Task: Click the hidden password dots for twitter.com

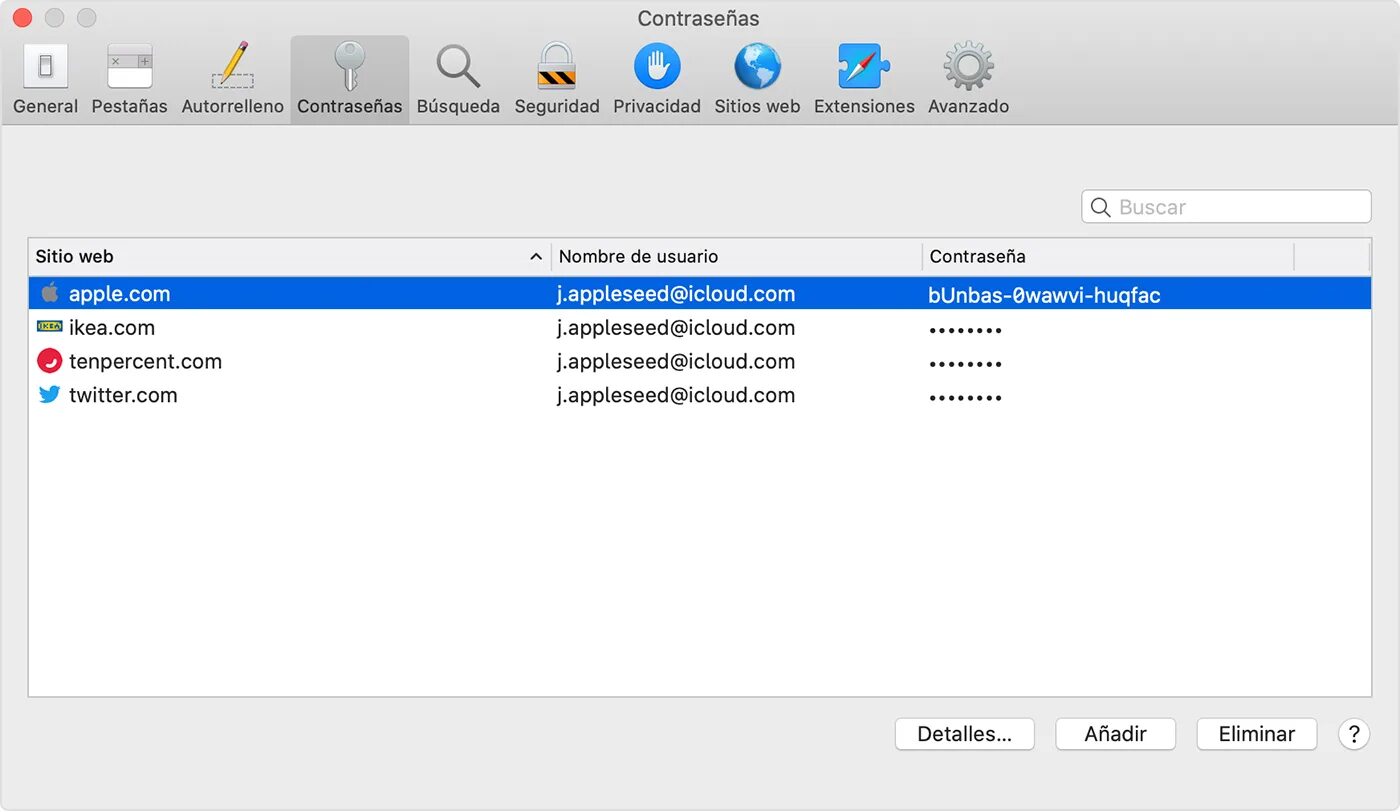Action: click(x=965, y=398)
